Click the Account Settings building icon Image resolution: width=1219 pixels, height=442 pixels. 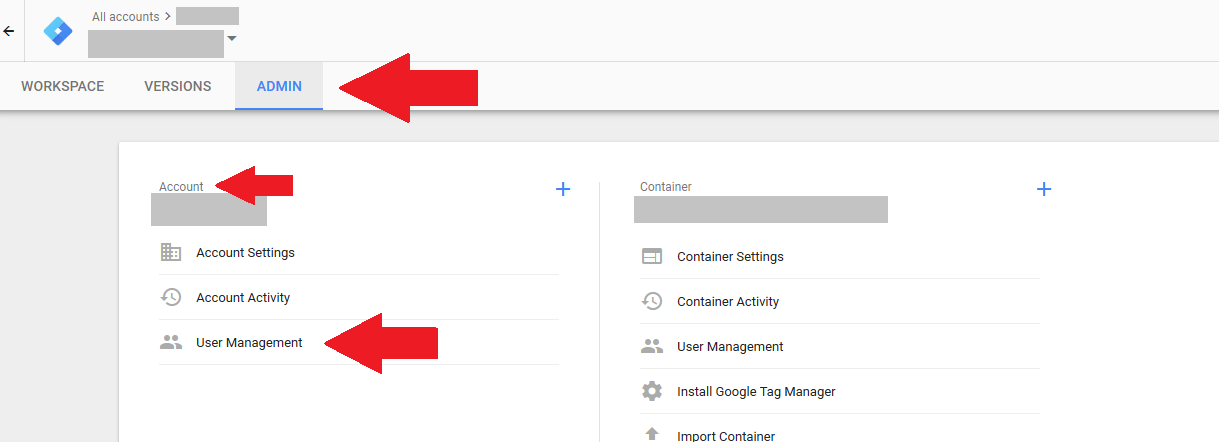[171, 252]
